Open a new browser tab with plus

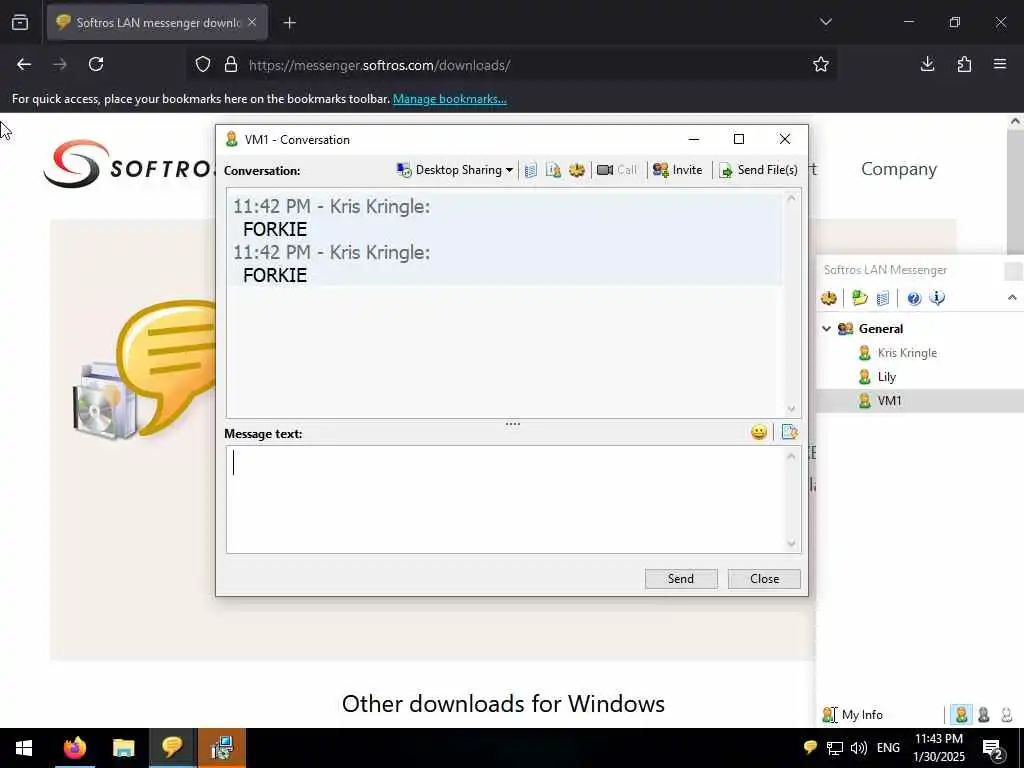coord(289,23)
